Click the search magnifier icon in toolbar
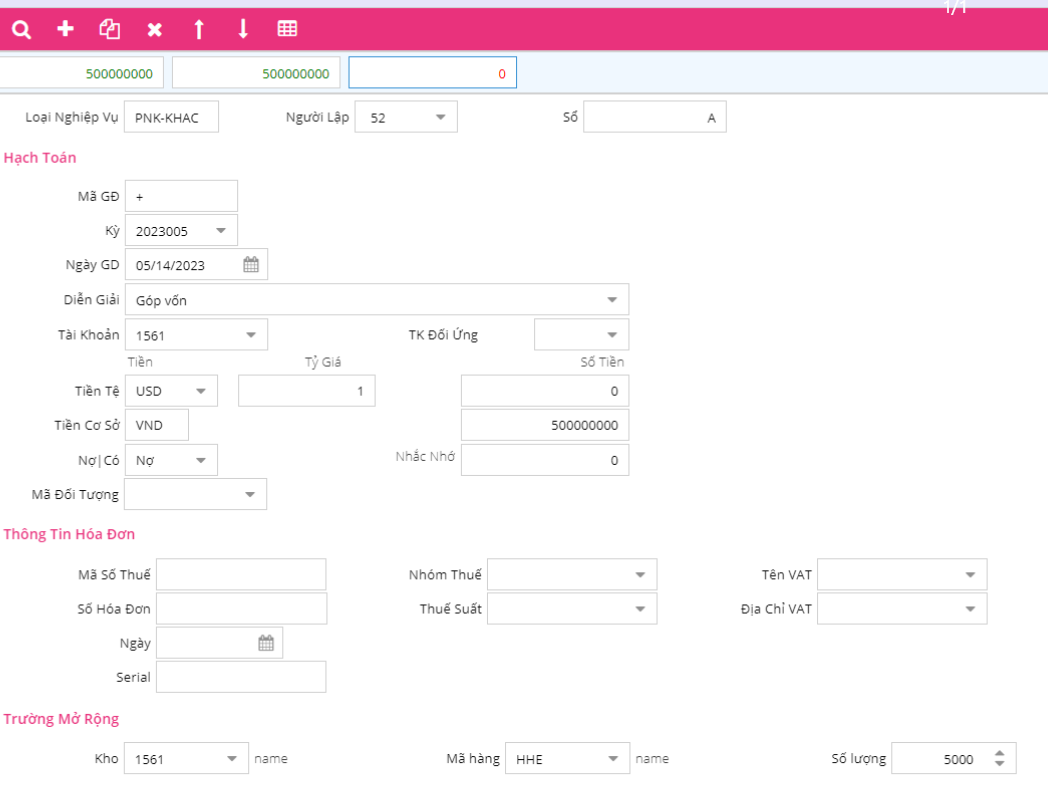Screen dimensions: 1048x809 pos(21,29)
